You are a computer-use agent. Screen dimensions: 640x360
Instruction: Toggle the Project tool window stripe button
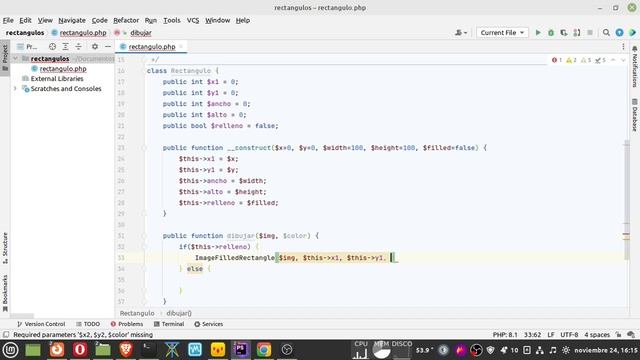pos(5,58)
